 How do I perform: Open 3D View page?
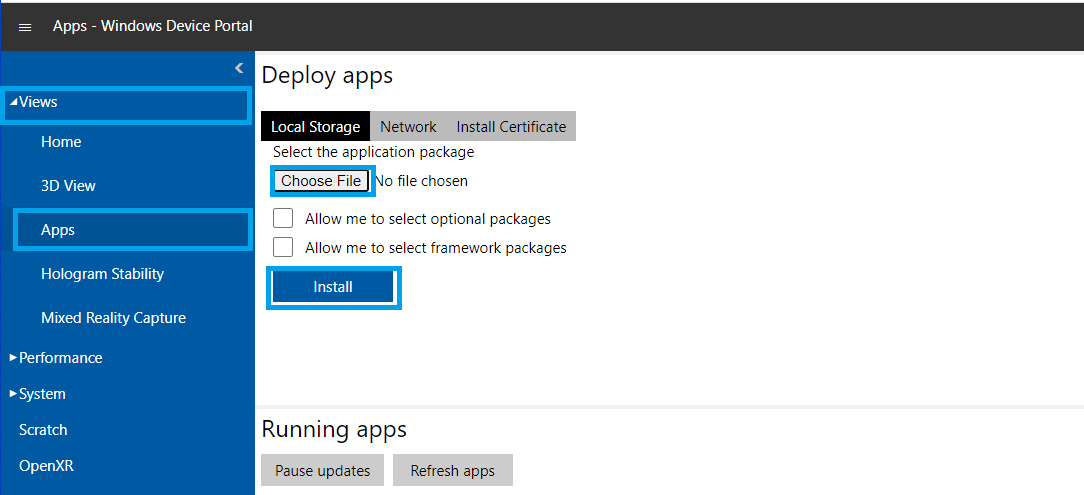tap(68, 186)
